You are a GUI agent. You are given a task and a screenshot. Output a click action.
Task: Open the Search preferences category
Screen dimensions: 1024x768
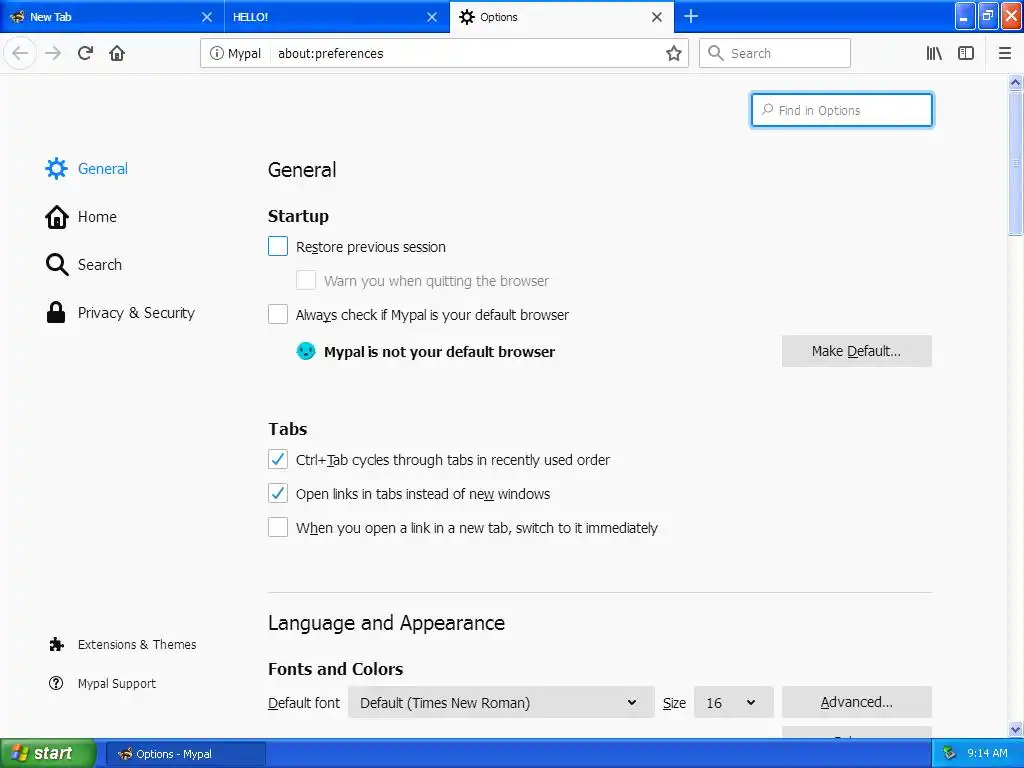(100, 264)
